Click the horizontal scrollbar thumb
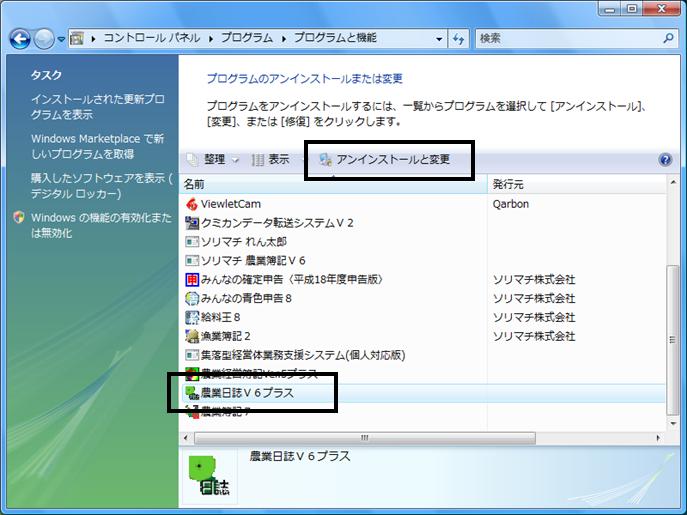 (365, 438)
